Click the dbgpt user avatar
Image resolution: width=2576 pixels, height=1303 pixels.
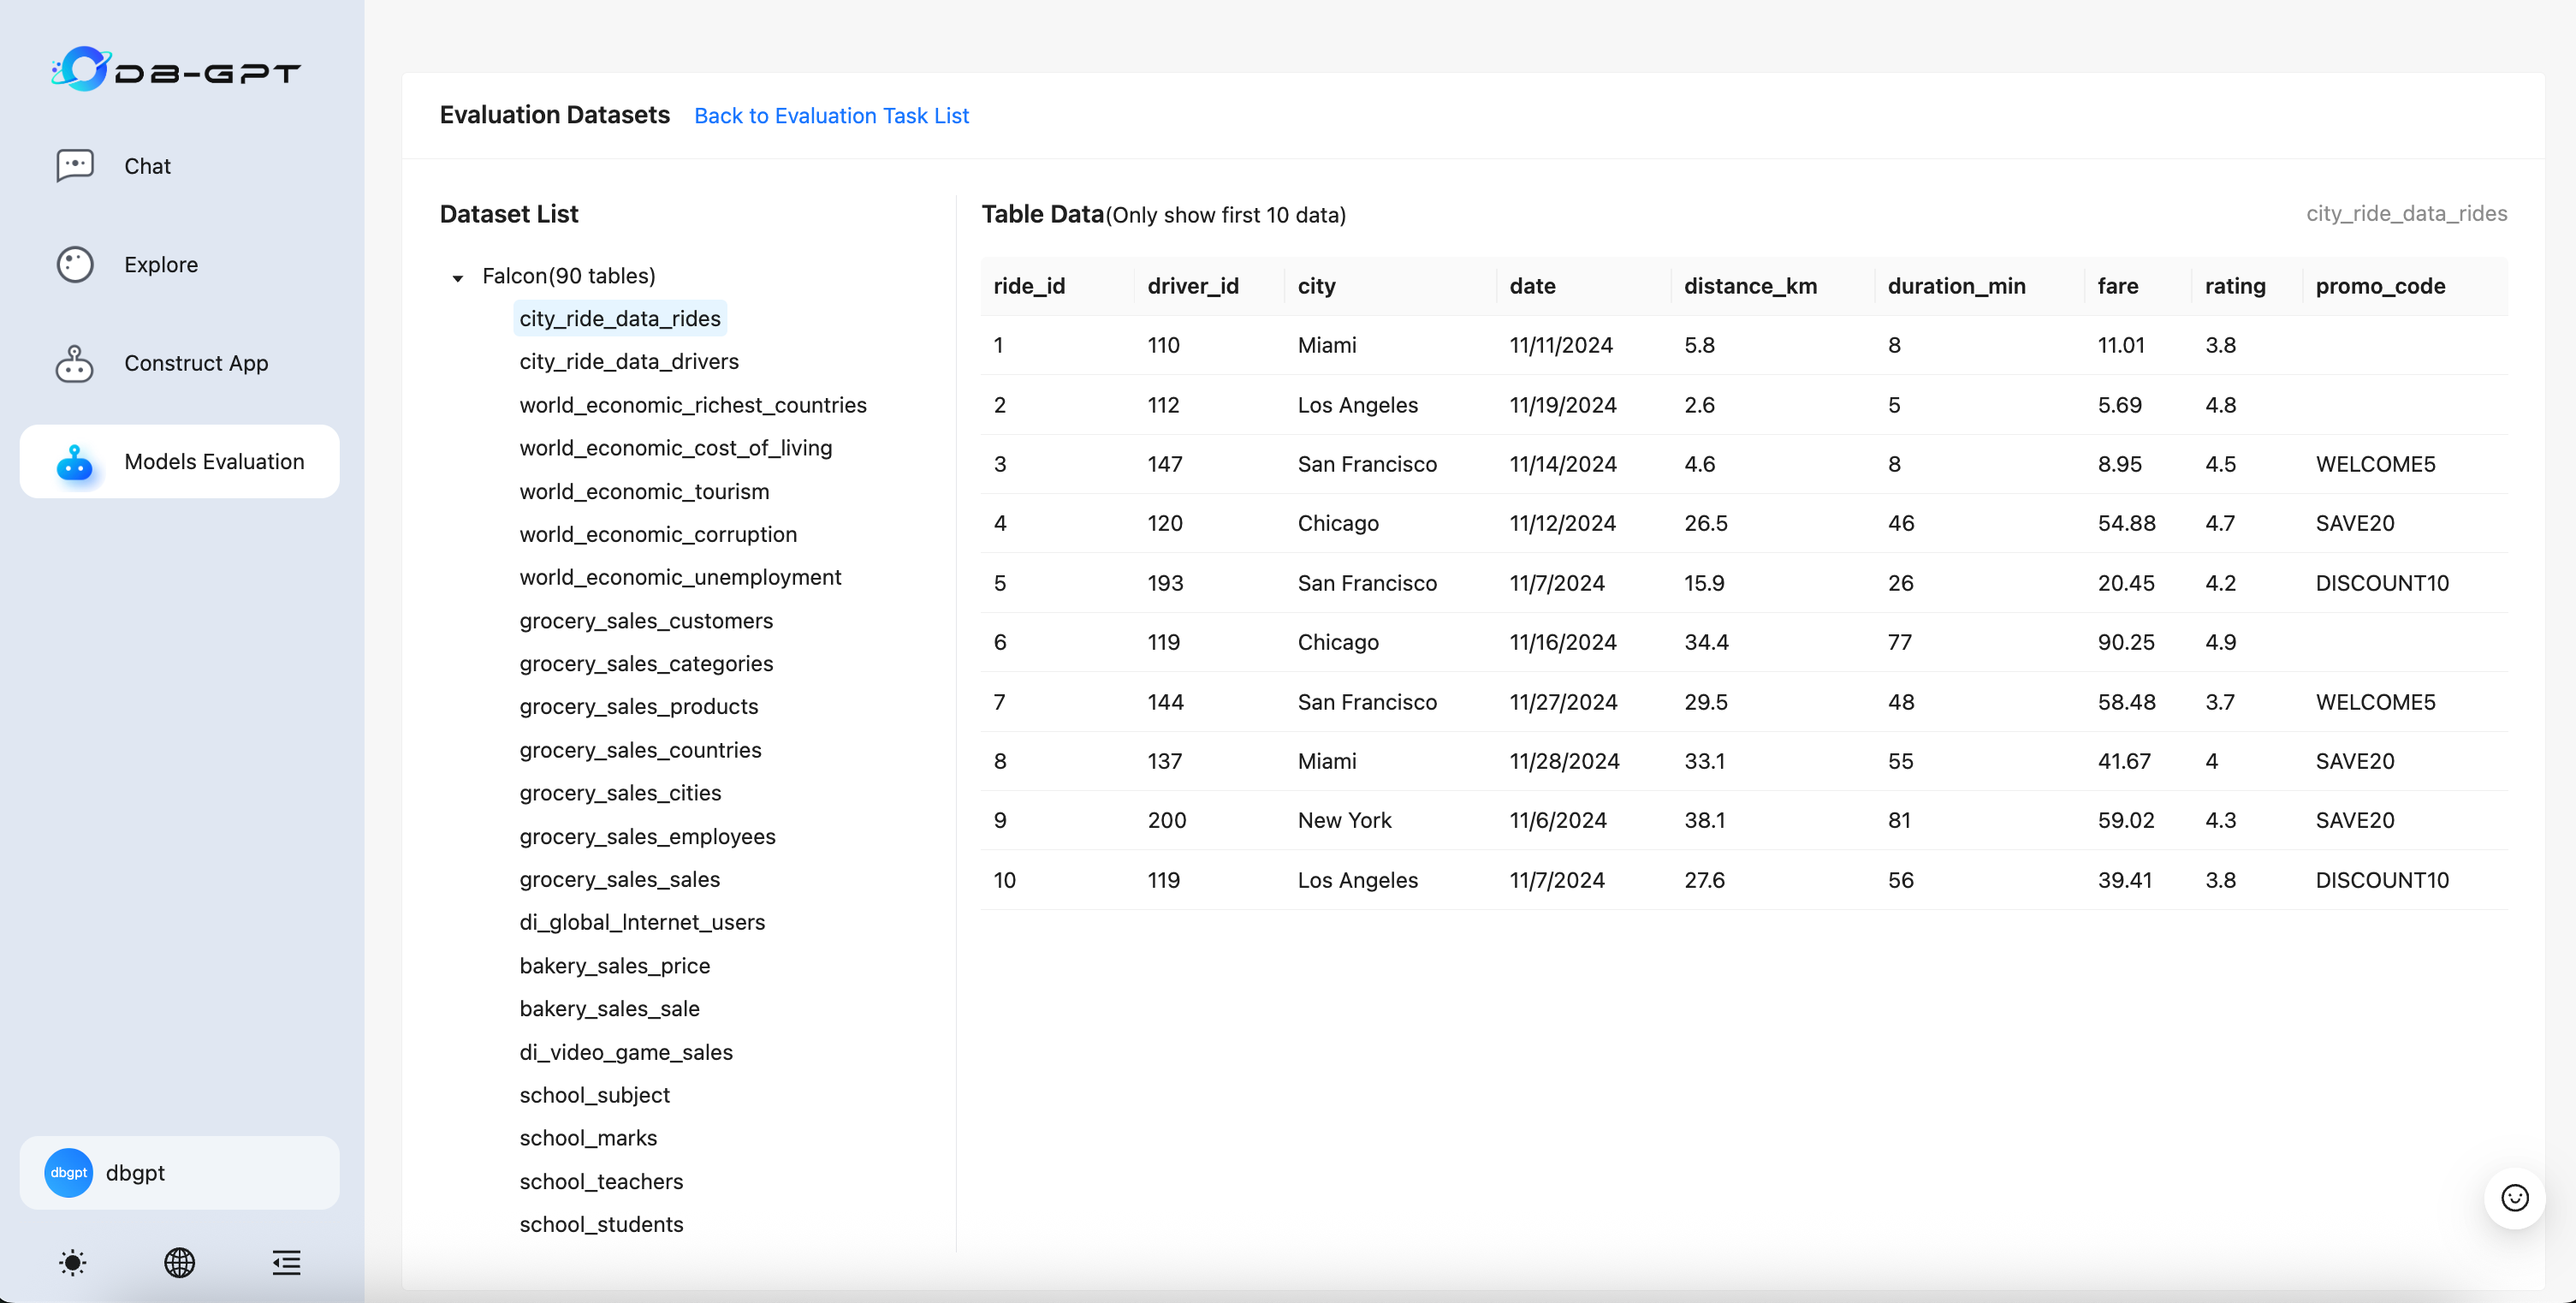(x=69, y=1173)
